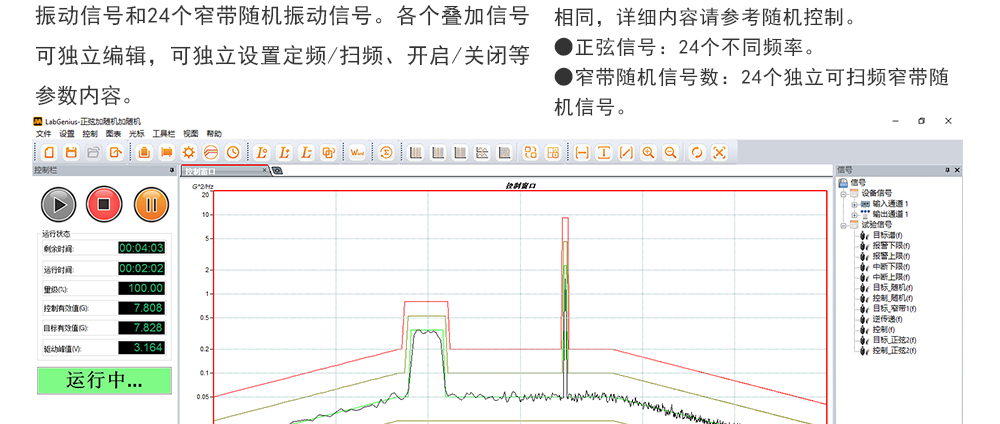Click the gray play button

click(x=59, y=205)
